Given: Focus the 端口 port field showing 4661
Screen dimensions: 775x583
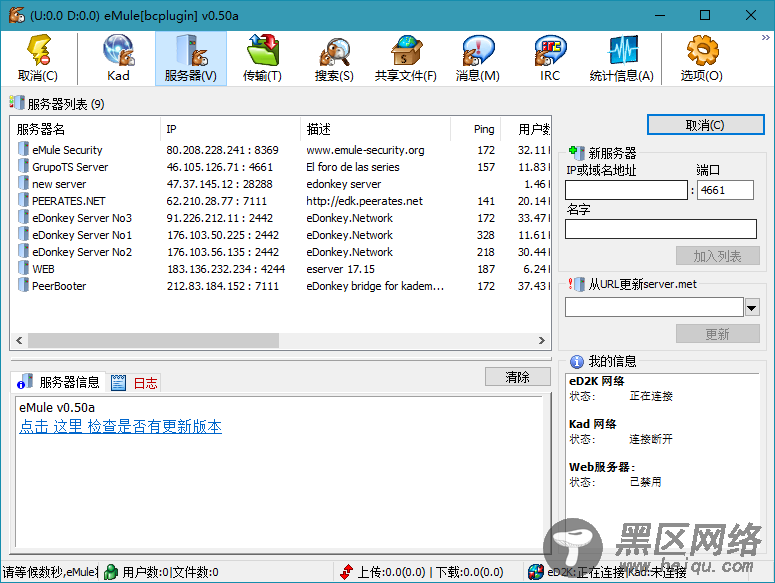Looking at the screenshot, I should [x=725, y=190].
